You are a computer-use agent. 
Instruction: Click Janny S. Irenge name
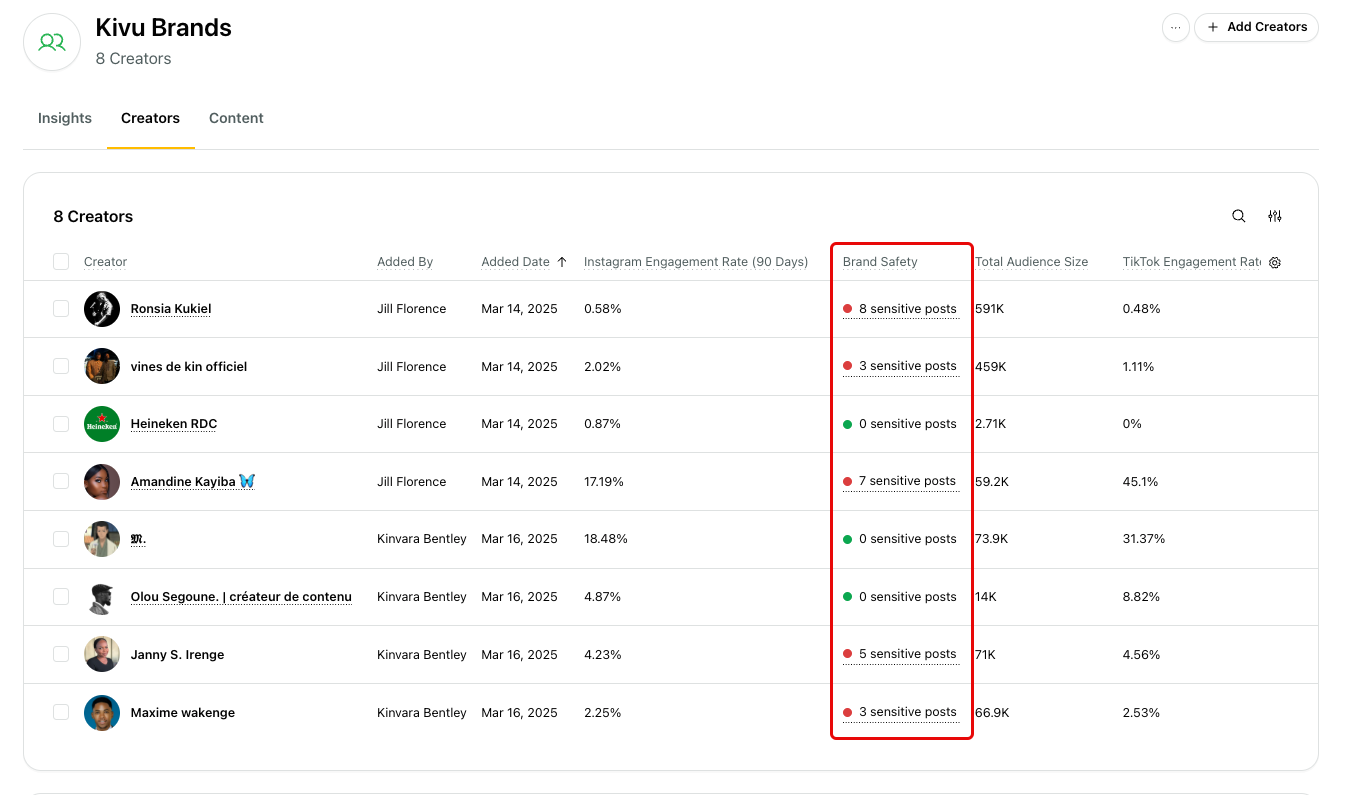coord(177,655)
